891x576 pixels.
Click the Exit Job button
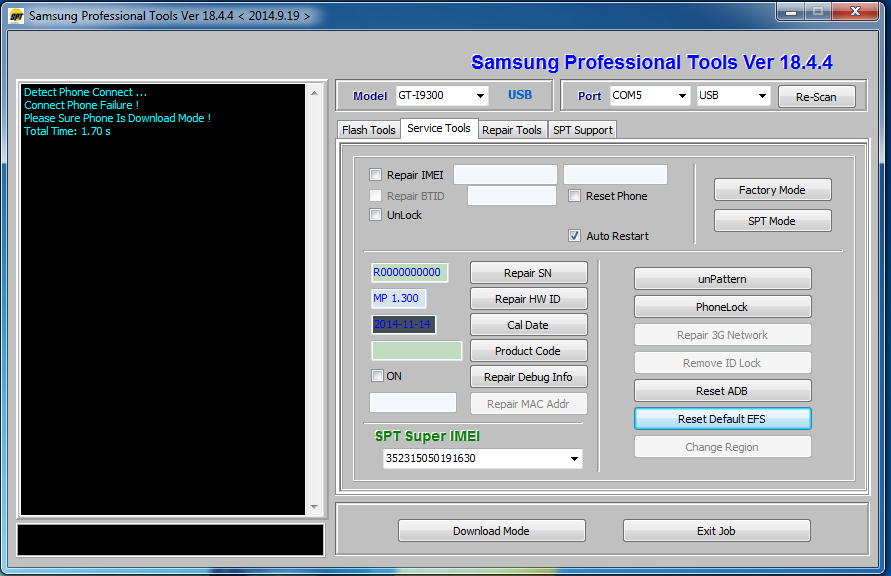(717, 531)
